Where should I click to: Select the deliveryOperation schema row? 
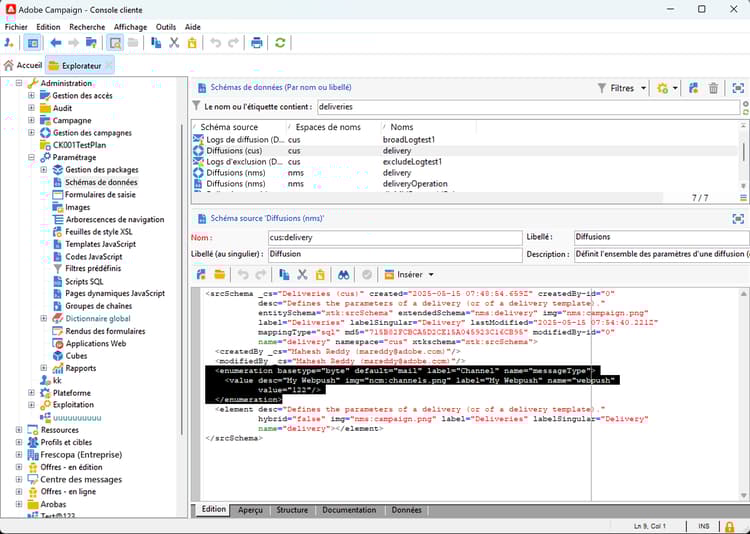pyautogui.click(x=415, y=184)
